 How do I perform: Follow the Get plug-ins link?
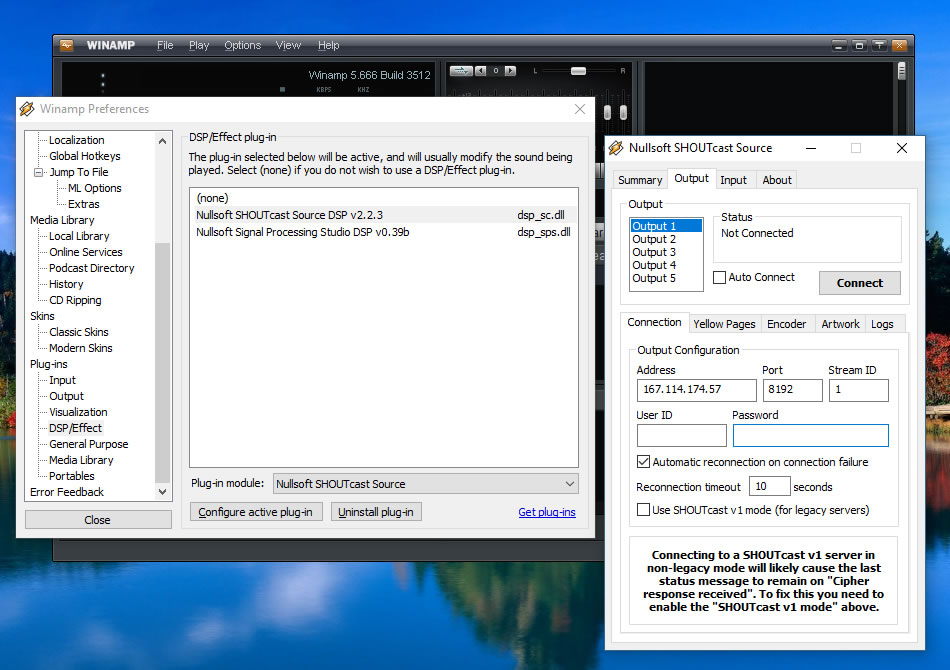pos(547,512)
